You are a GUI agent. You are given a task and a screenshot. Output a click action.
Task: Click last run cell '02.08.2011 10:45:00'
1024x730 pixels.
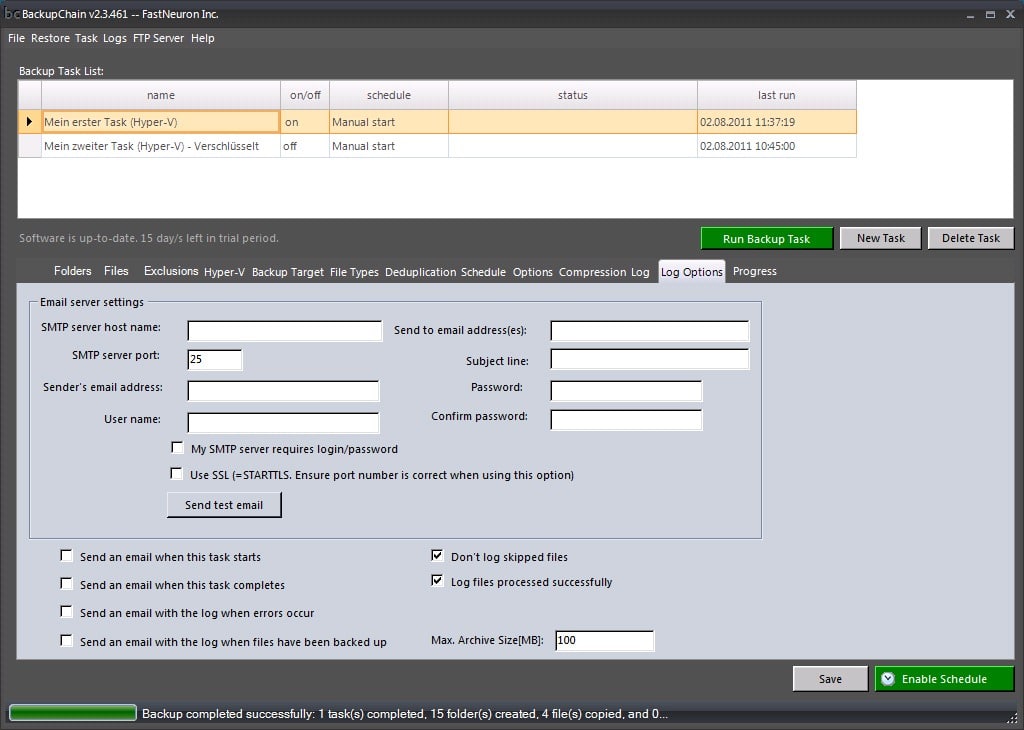[776, 146]
